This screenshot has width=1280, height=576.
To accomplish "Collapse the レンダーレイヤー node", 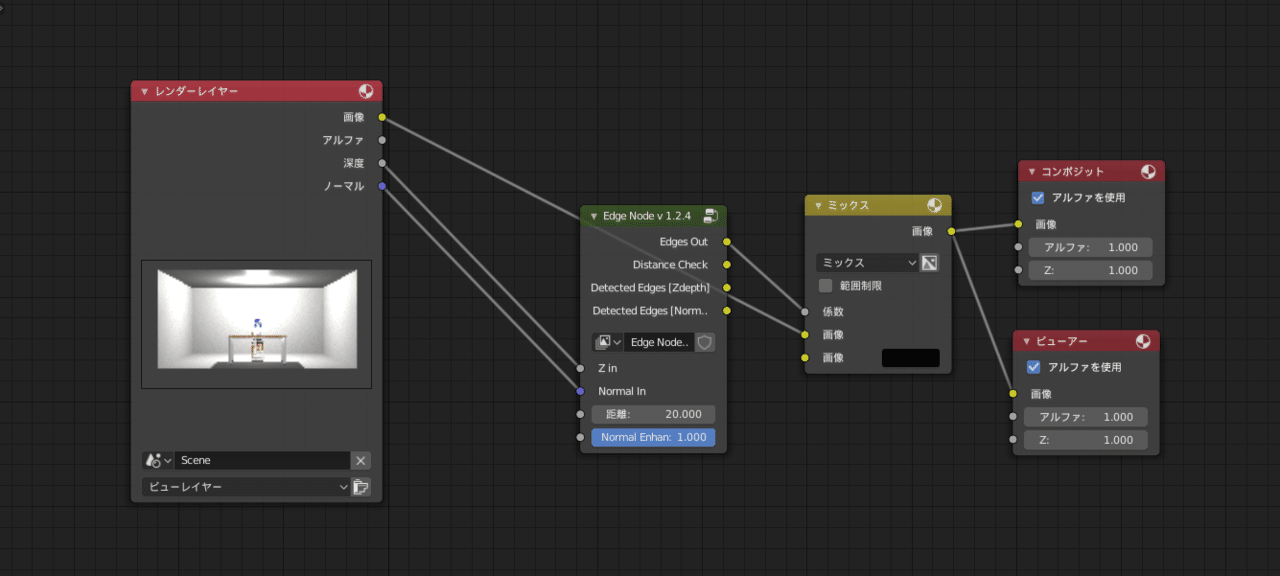I will (x=144, y=91).
